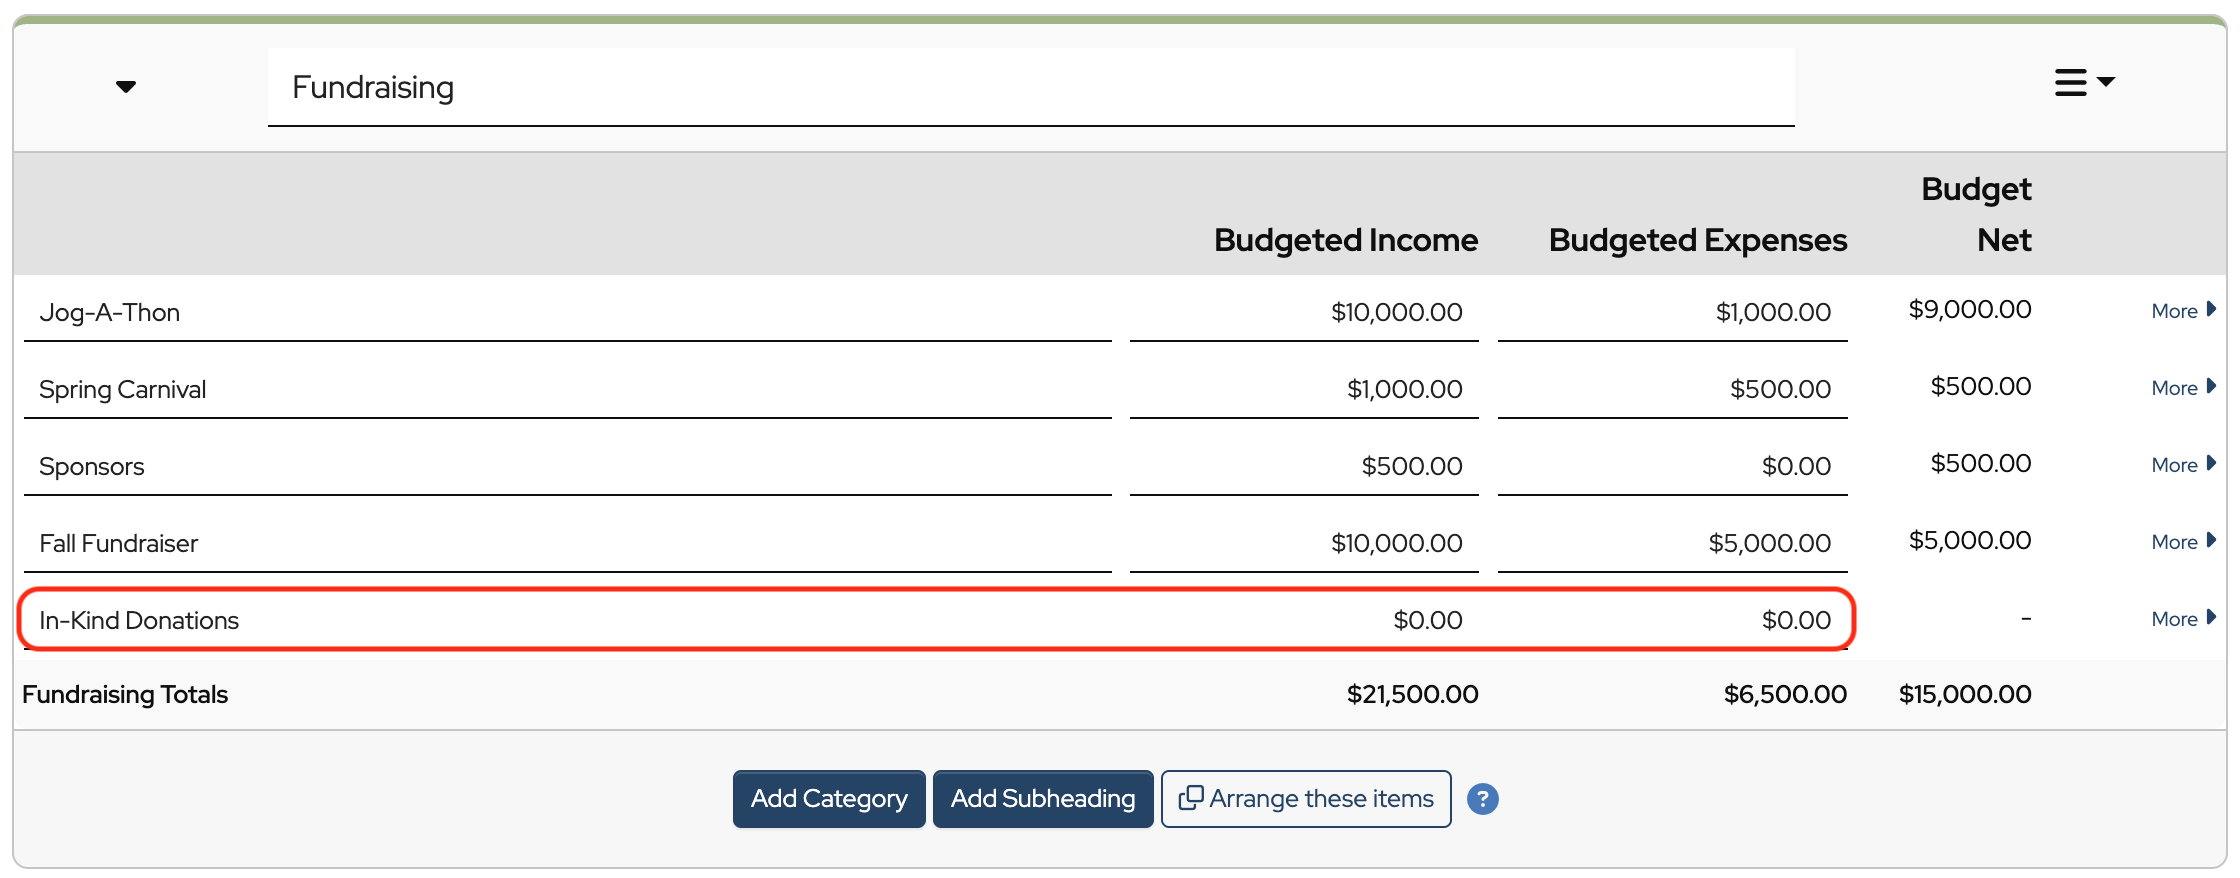Screen dimensions: 2240x878
Task: Click the Add Category button
Action: coord(829,799)
